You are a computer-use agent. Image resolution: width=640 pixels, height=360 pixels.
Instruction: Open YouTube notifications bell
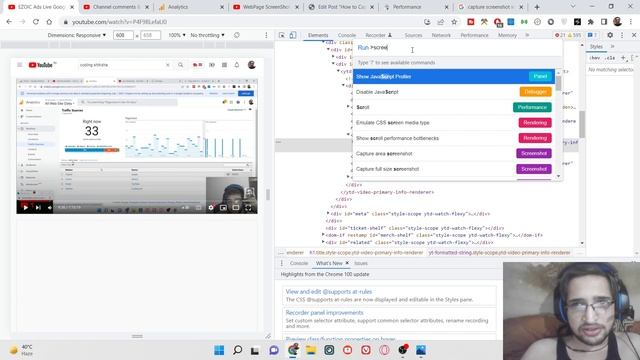tap(237, 65)
